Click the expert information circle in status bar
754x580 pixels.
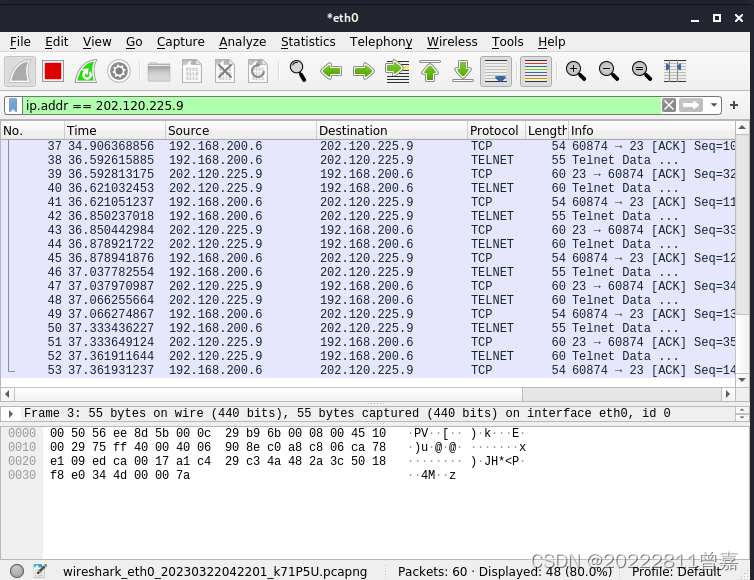17,571
